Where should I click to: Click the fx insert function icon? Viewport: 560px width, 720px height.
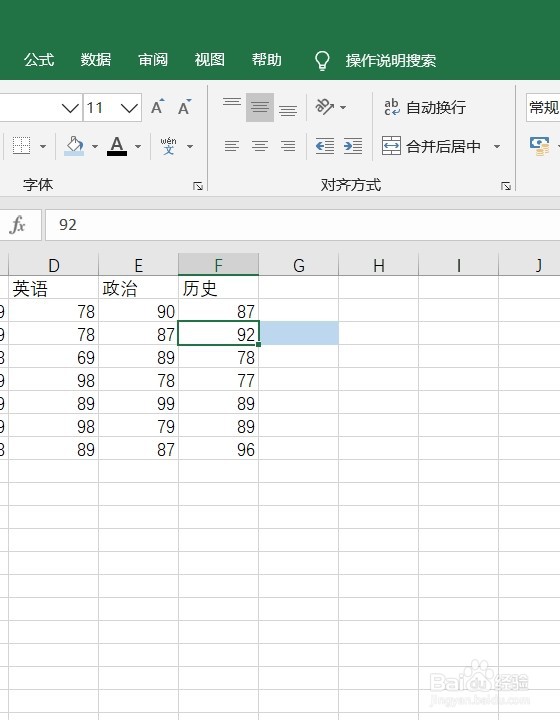tap(17, 225)
